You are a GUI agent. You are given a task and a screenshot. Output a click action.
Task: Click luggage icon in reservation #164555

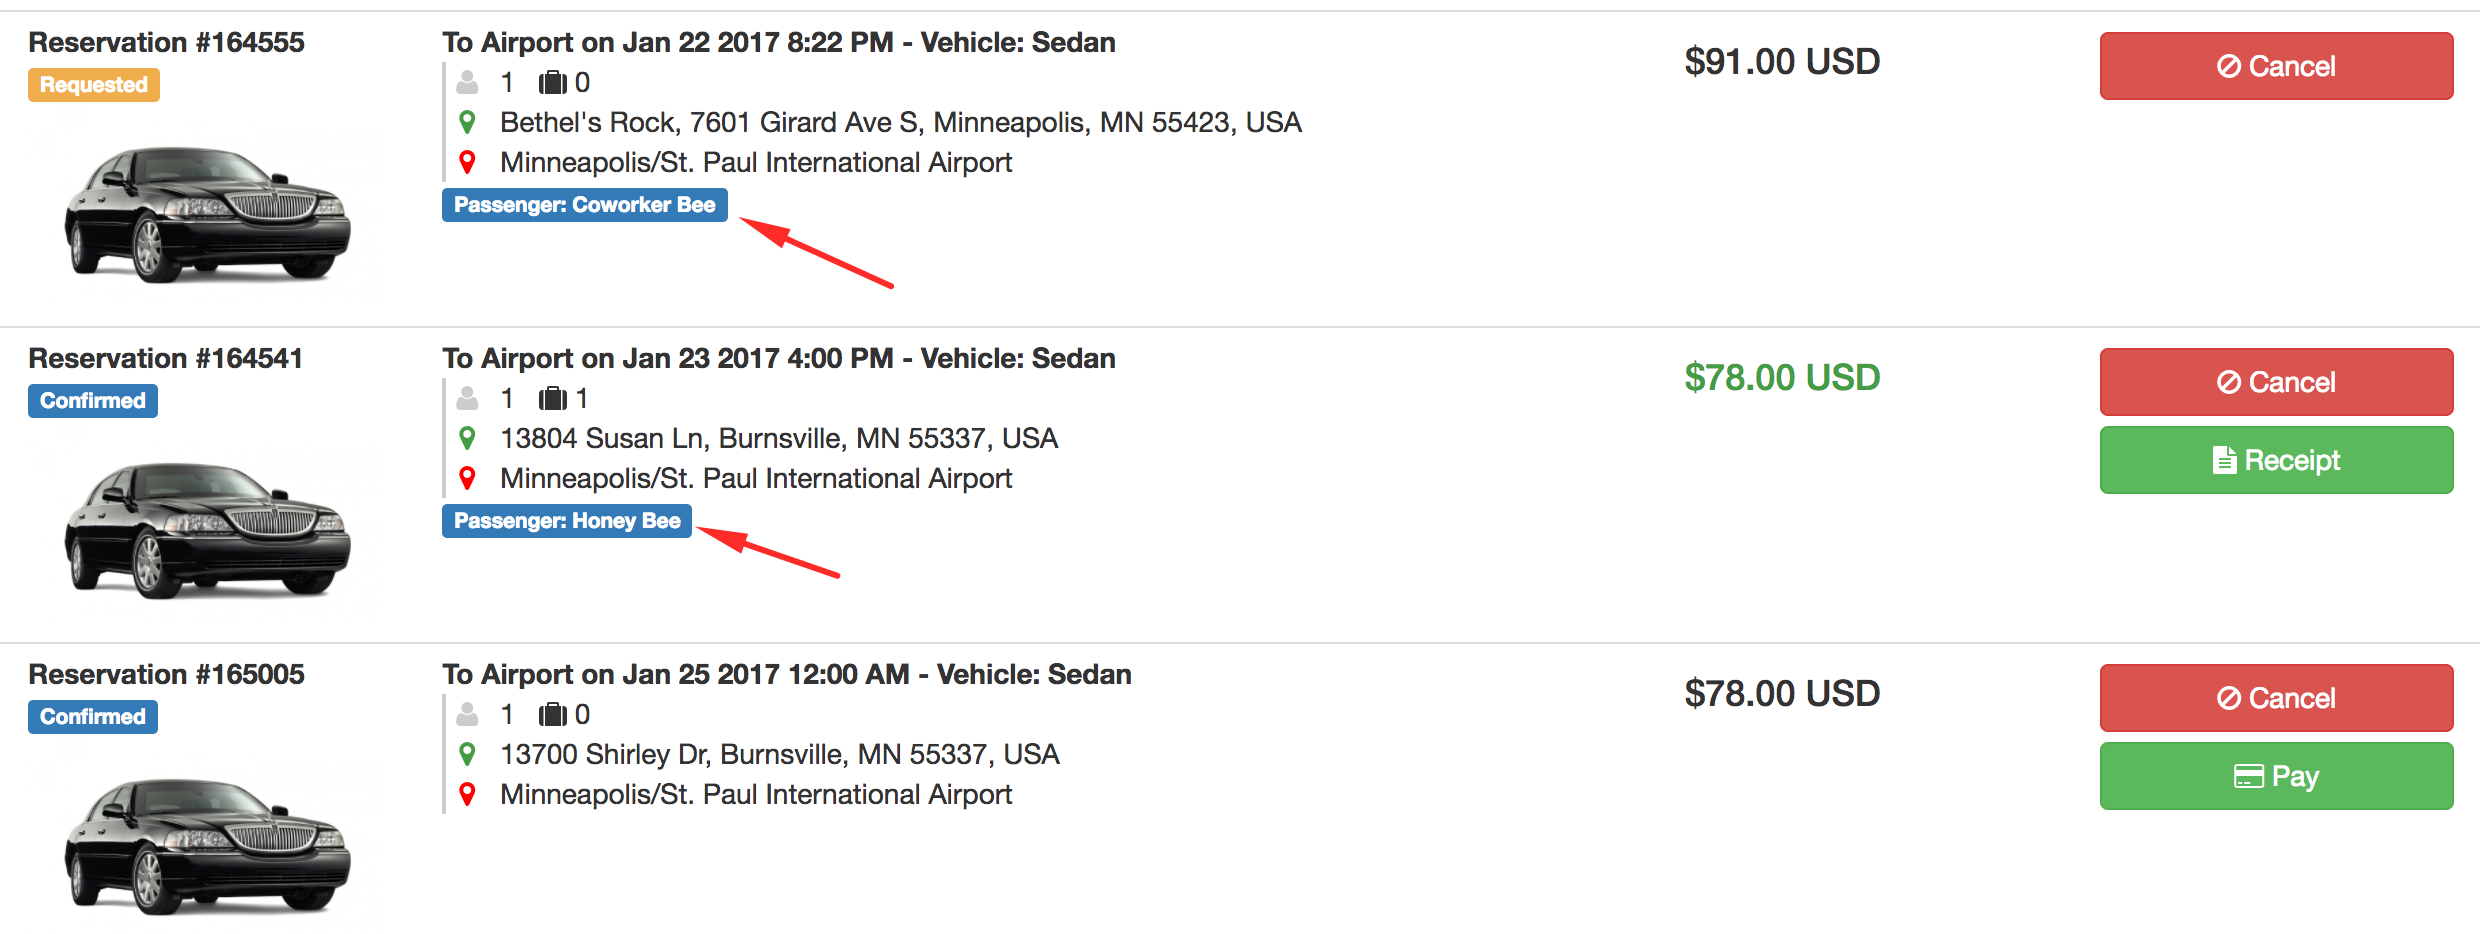tap(552, 82)
